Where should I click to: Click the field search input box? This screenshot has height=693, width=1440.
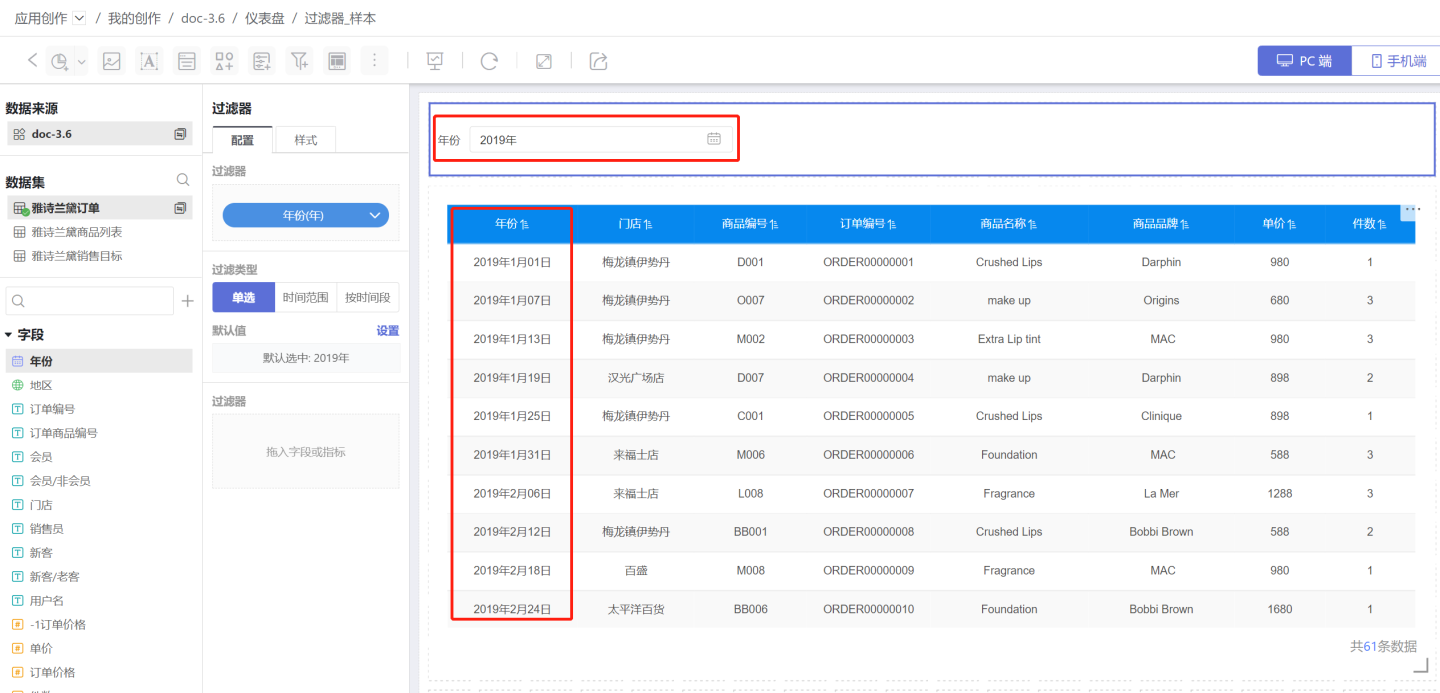coord(90,300)
